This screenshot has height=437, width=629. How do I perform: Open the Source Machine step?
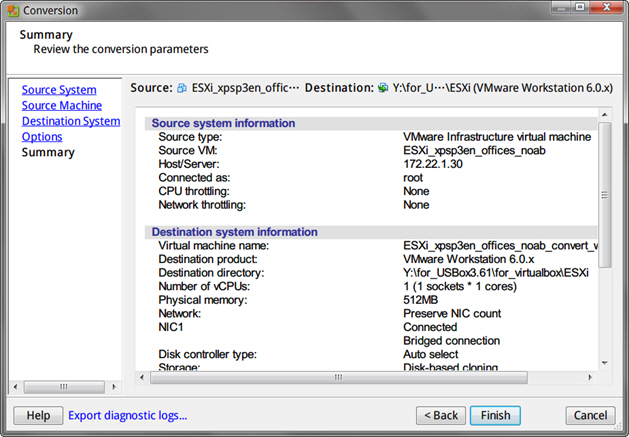(61, 106)
